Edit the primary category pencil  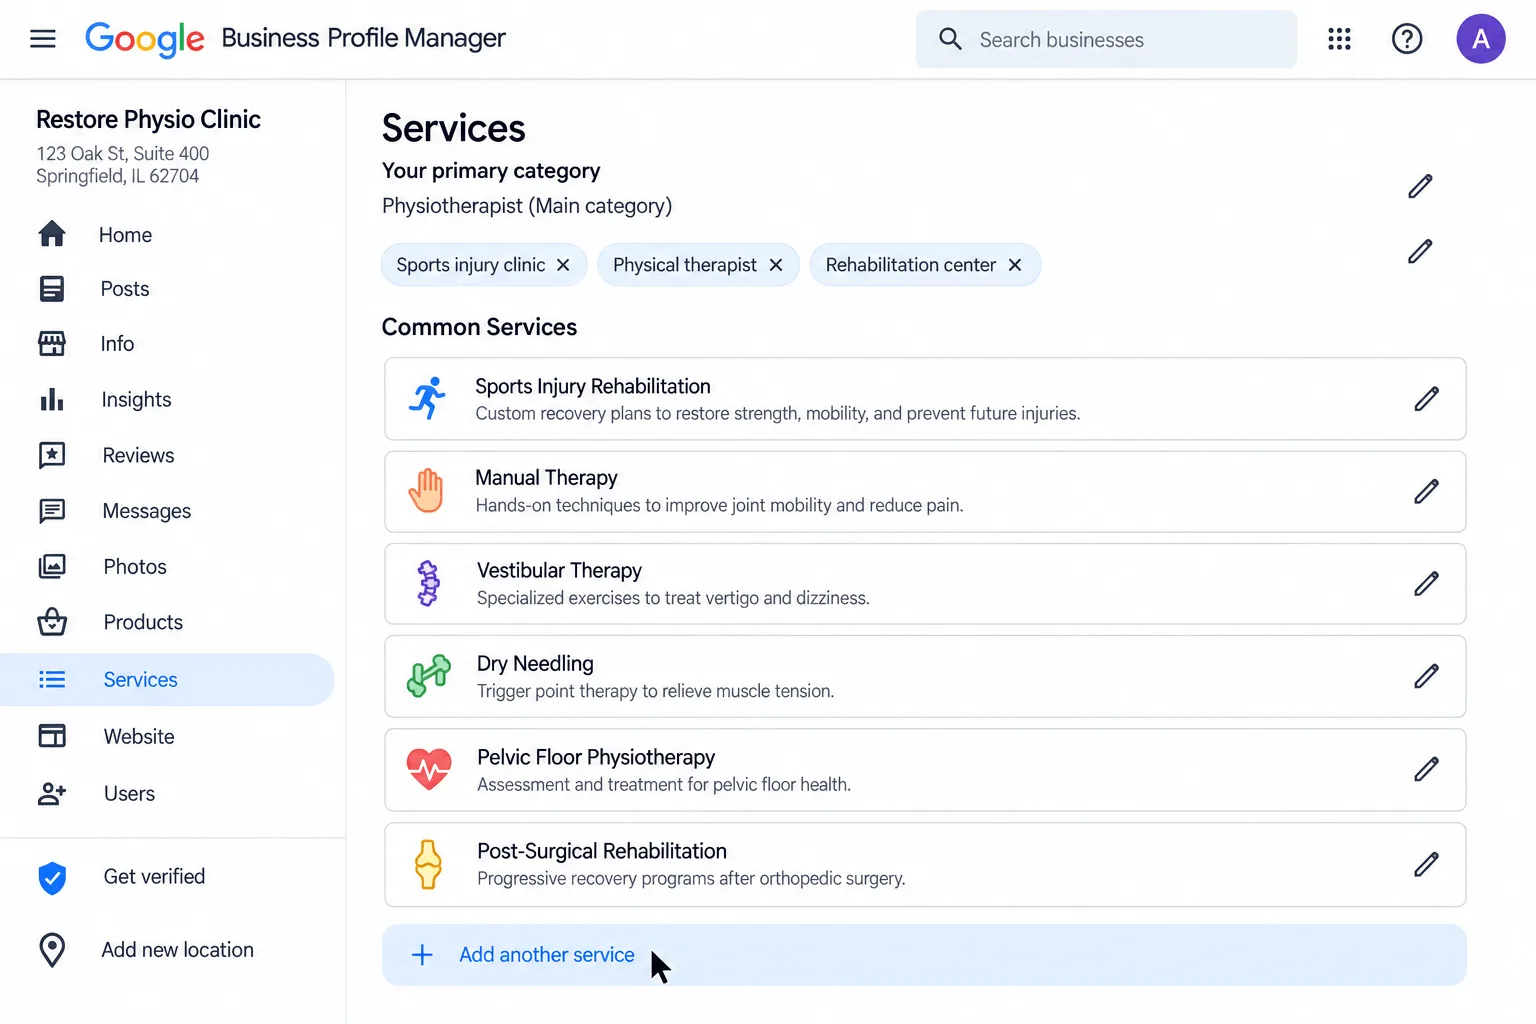[1420, 186]
